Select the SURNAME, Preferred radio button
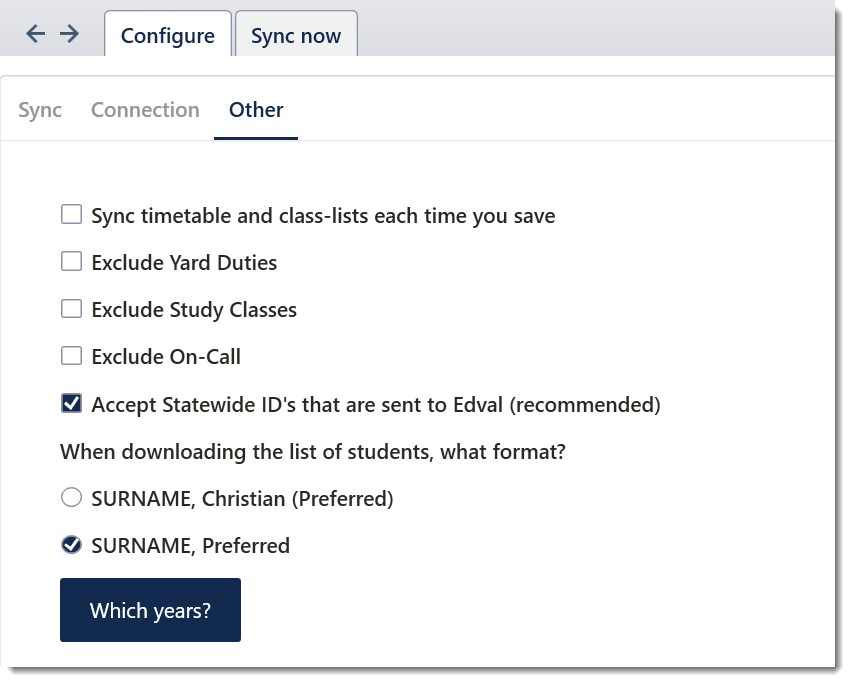The image size is (850, 682). [72, 544]
